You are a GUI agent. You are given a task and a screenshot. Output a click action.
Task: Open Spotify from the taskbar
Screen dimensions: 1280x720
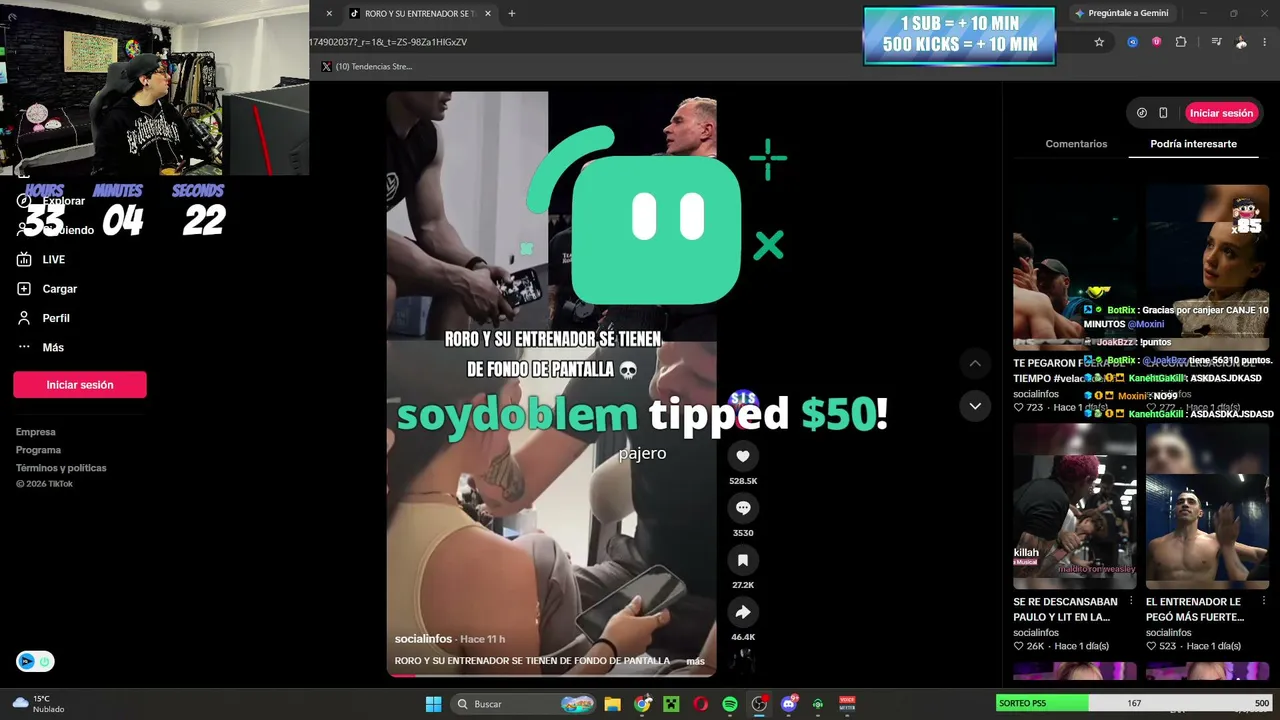pyautogui.click(x=730, y=704)
